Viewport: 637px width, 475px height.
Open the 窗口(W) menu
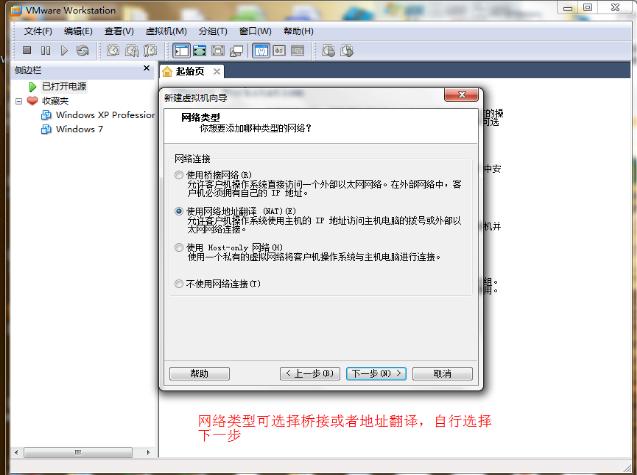[255, 31]
